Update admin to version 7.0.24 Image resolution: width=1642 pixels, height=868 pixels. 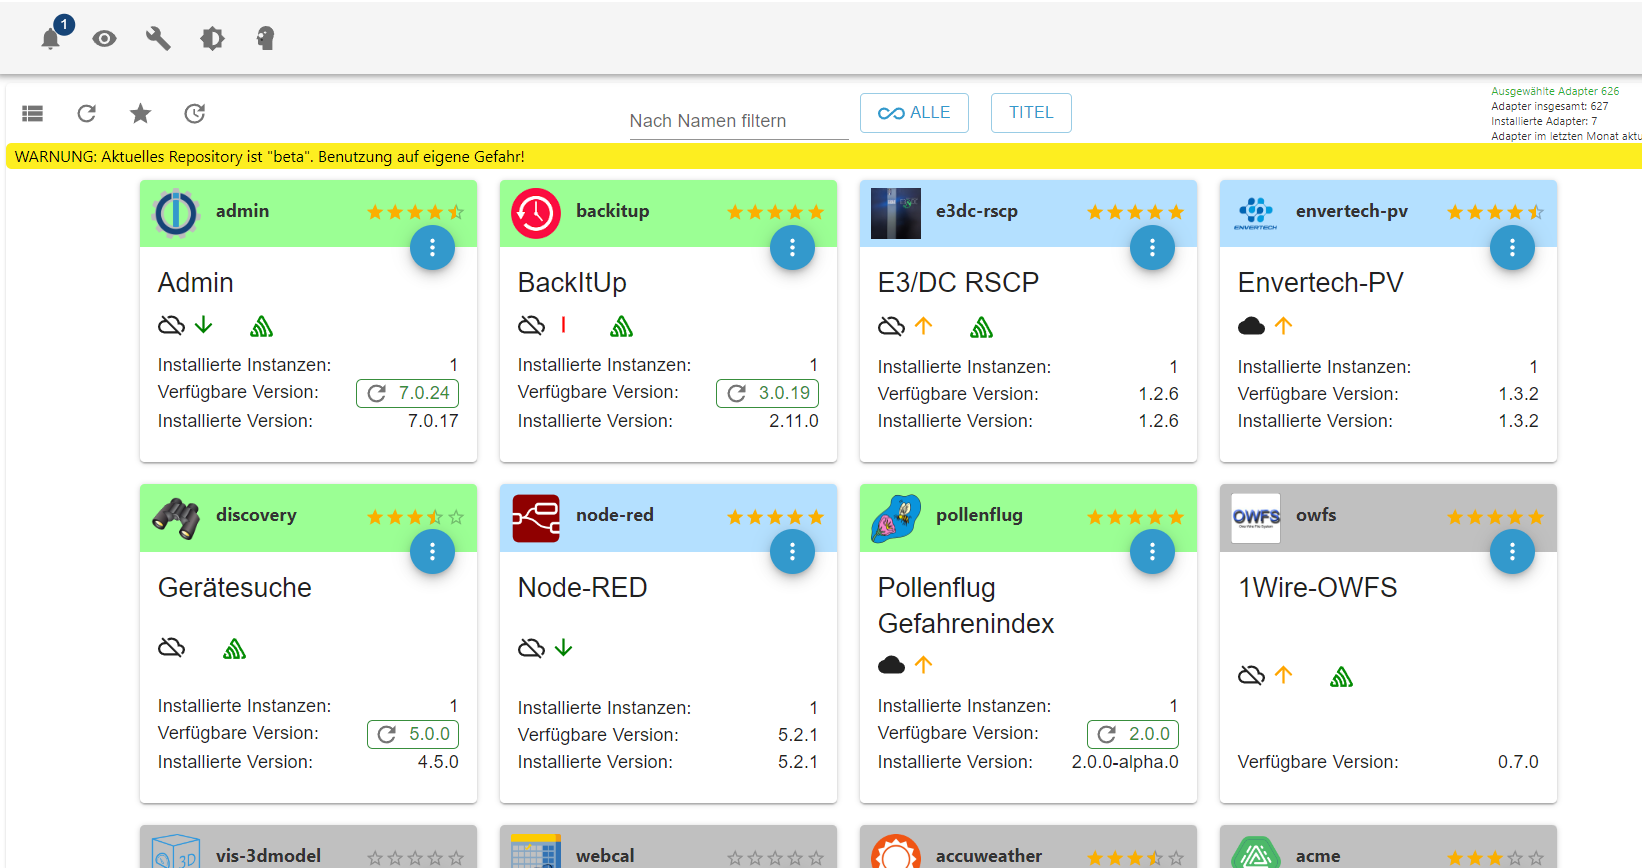pyautogui.click(x=408, y=393)
